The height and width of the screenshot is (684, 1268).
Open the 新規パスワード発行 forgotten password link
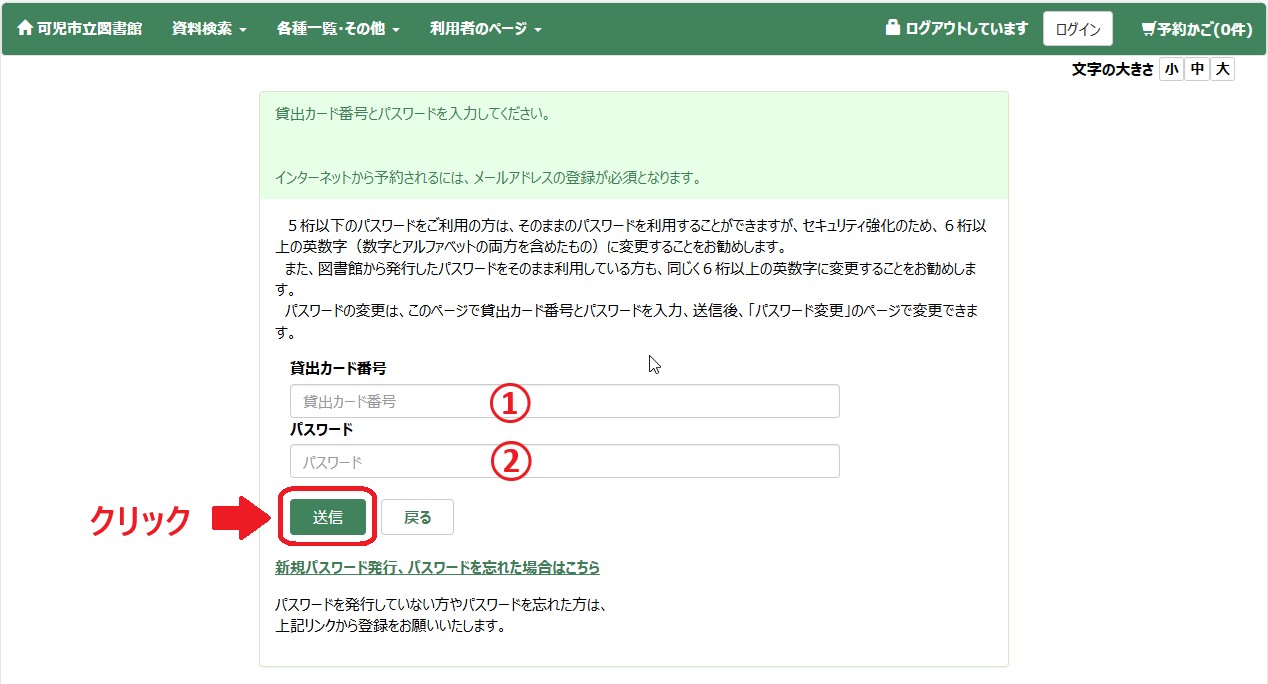pos(437,567)
